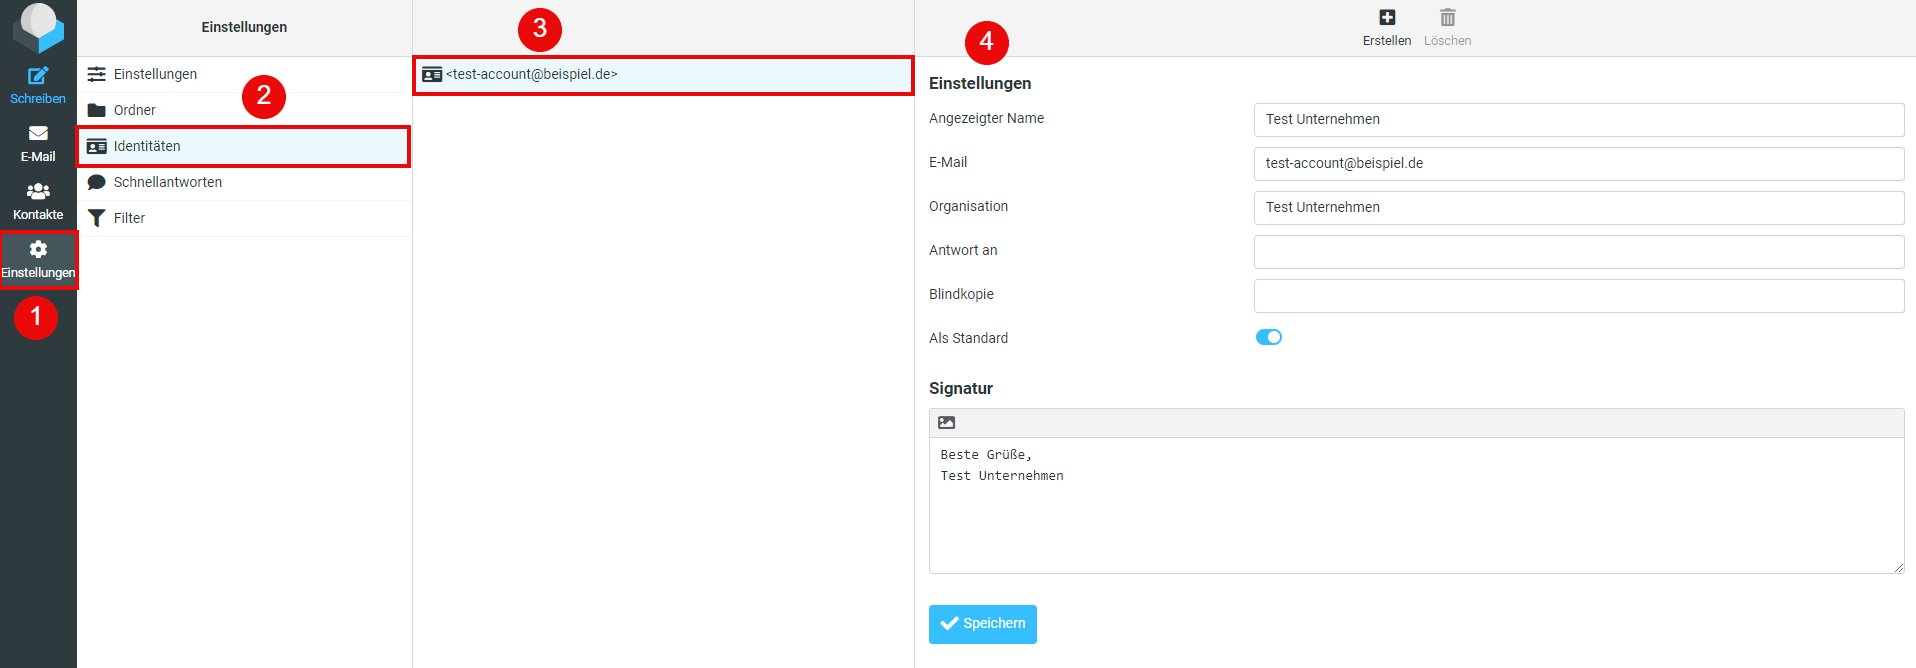Click the Löschen trash icon
Viewport: 1916px width, 668px height.
point(1447,18)
